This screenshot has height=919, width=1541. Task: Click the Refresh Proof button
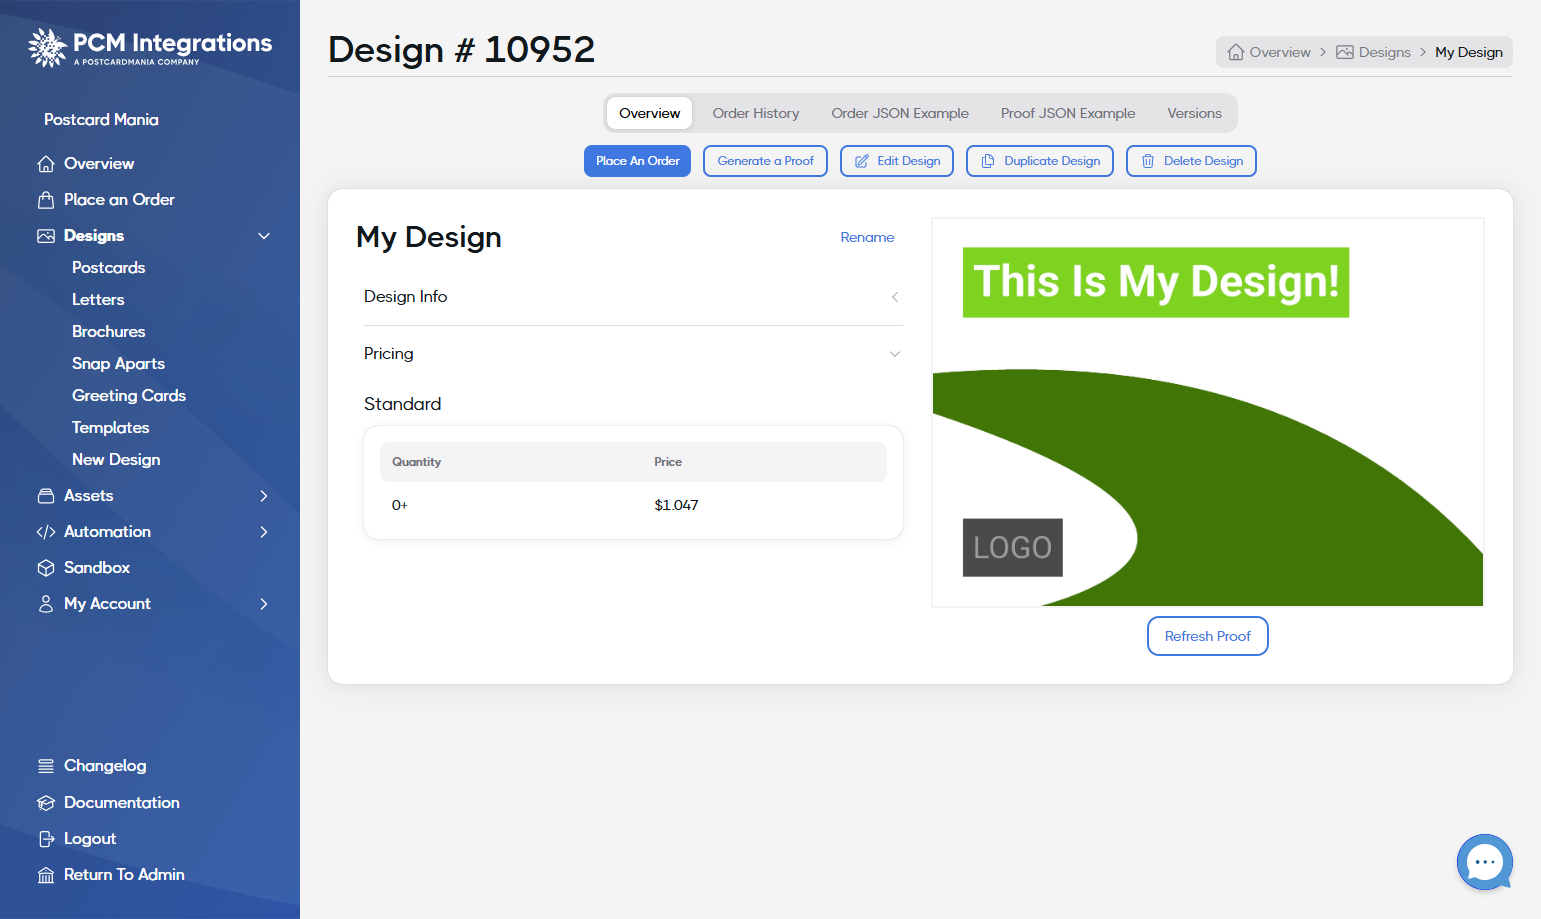[1208, 636]
